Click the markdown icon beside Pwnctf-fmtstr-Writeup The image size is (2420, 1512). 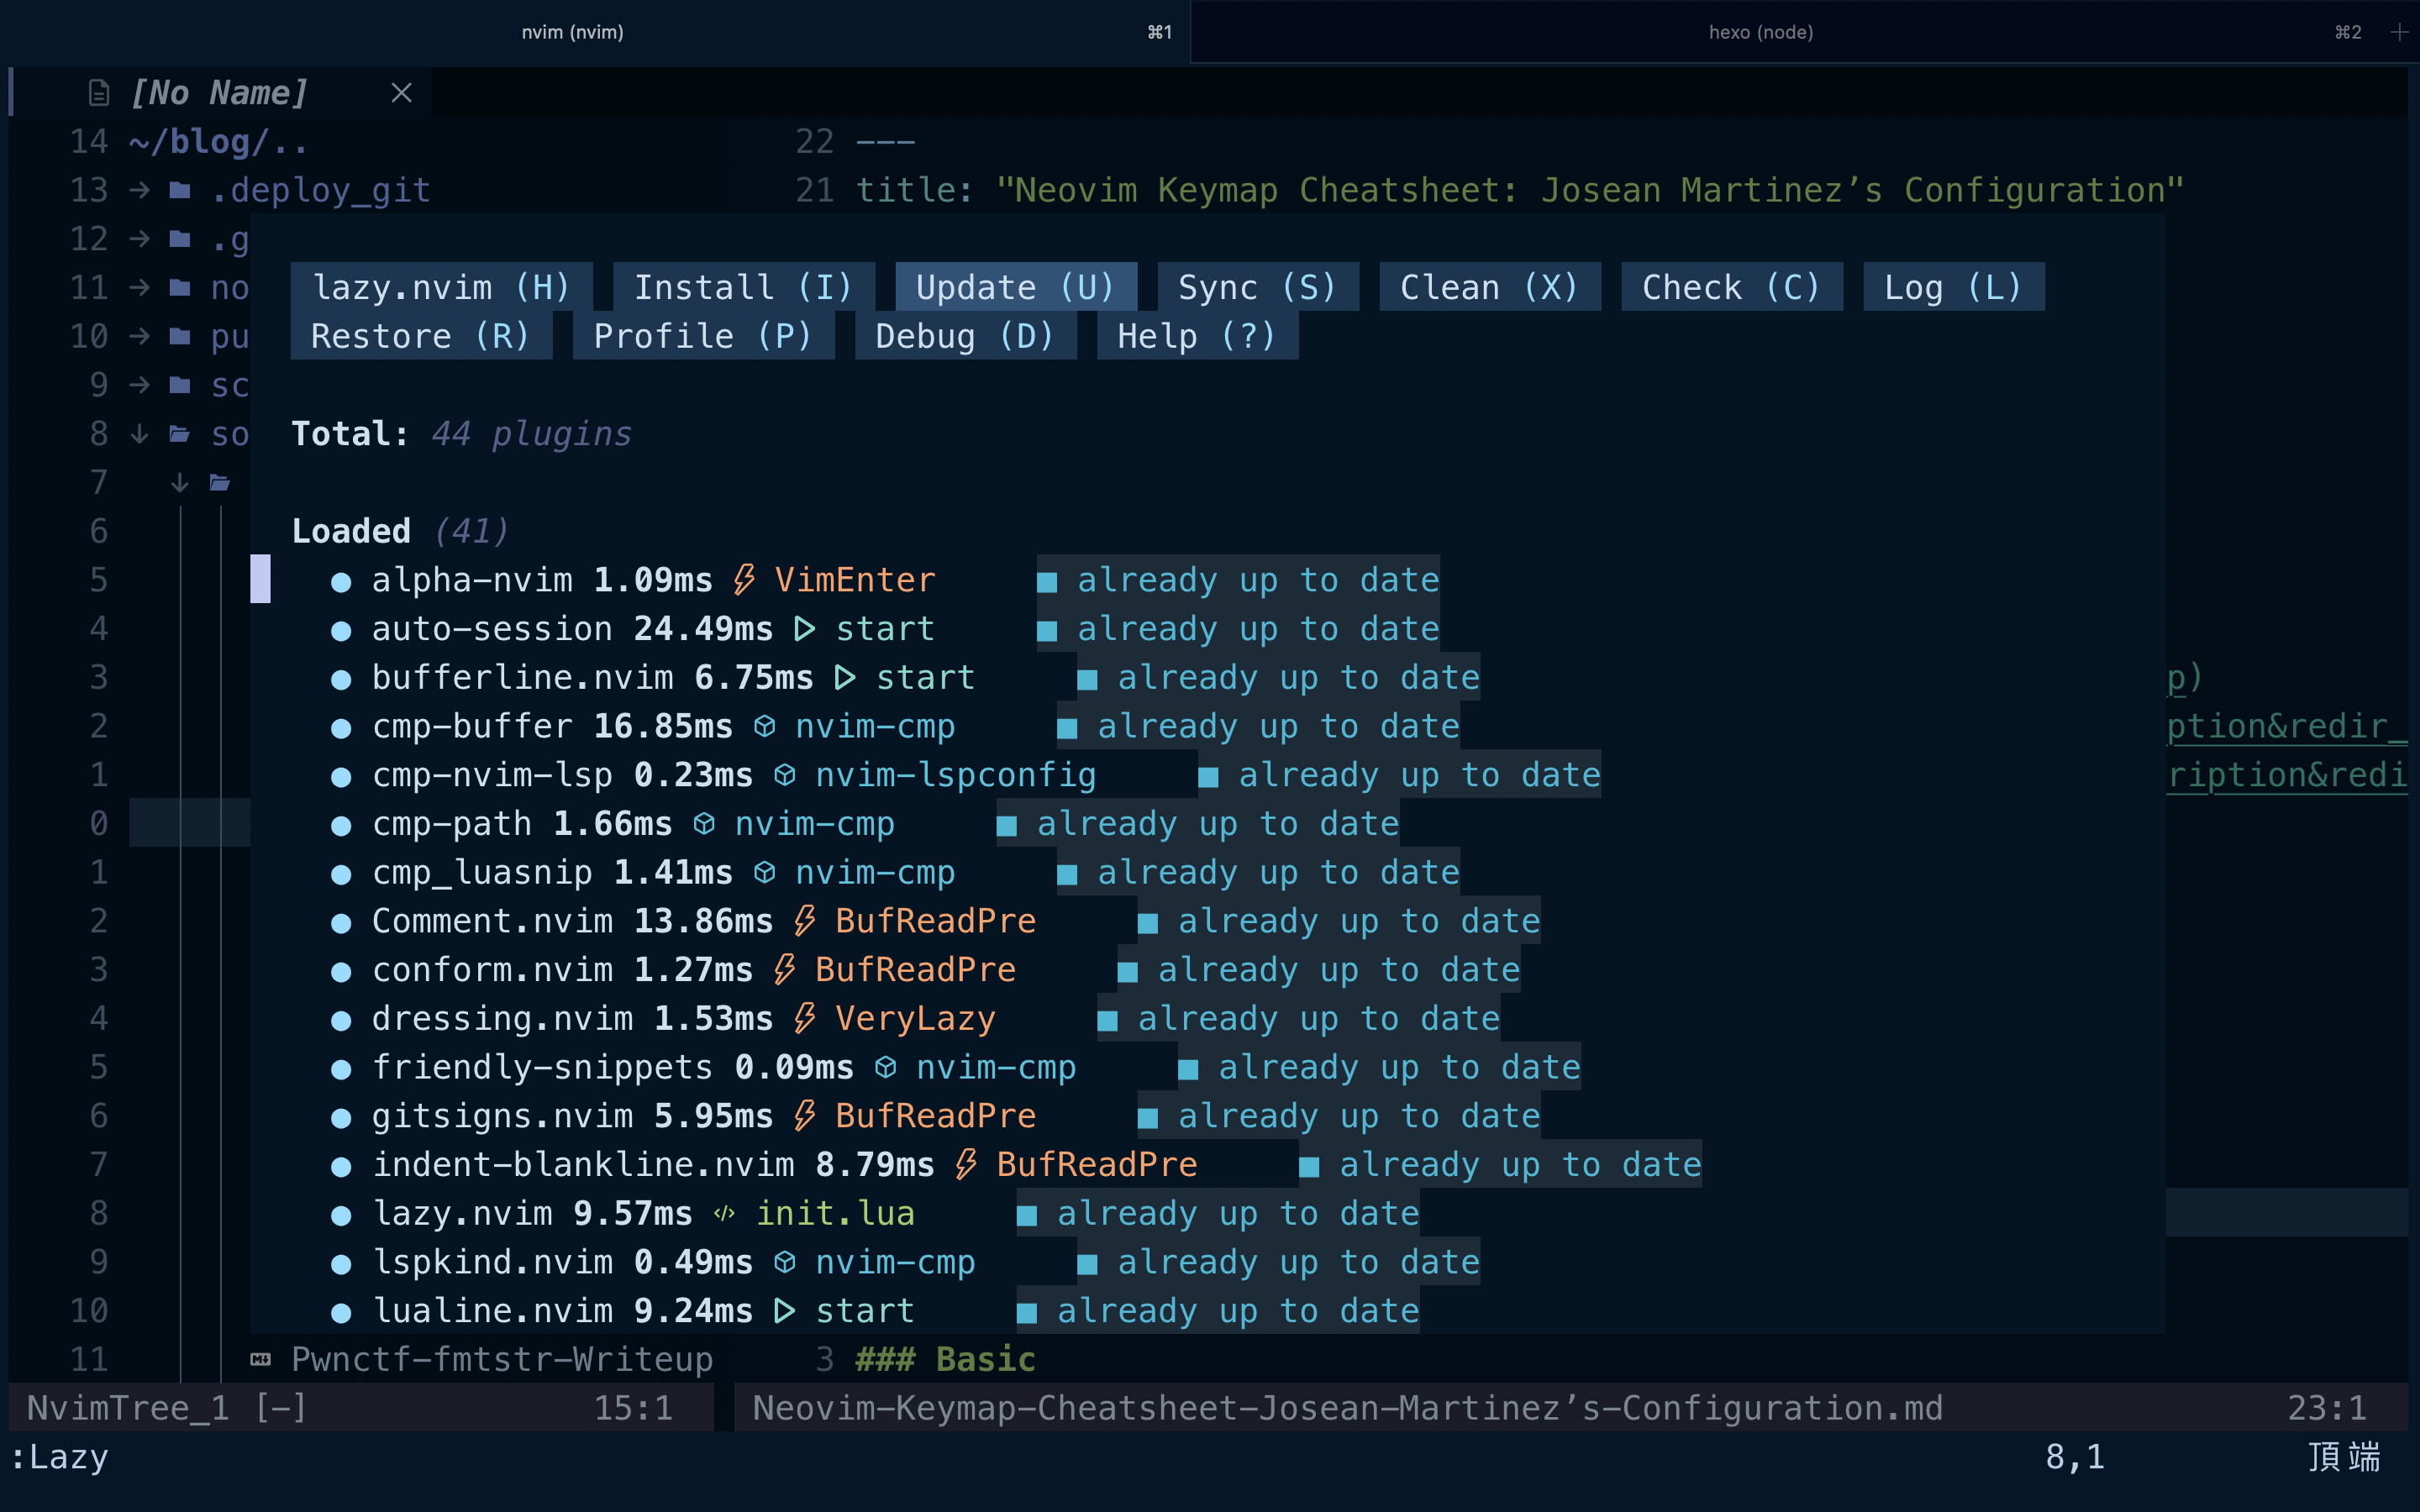(261, 1359)
